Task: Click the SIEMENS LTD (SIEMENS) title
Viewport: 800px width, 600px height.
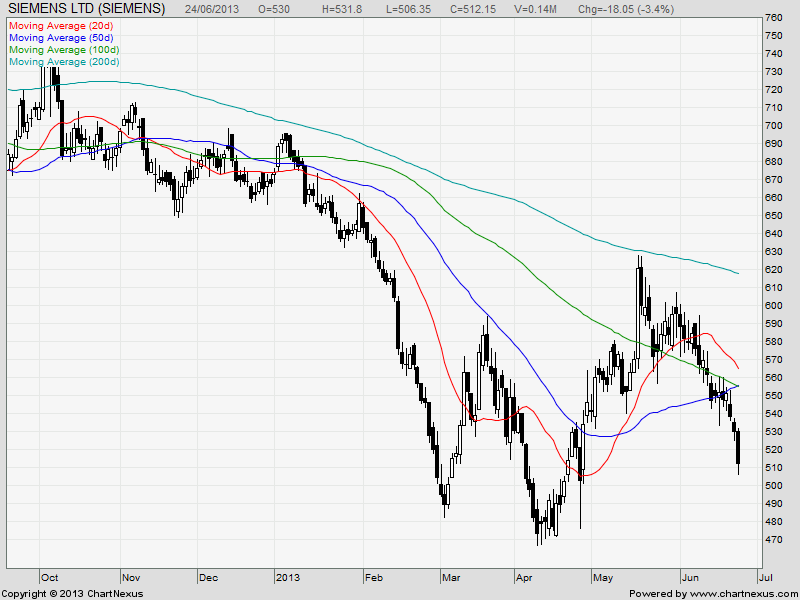Action: pyautogui.click(x=88, y=8)
